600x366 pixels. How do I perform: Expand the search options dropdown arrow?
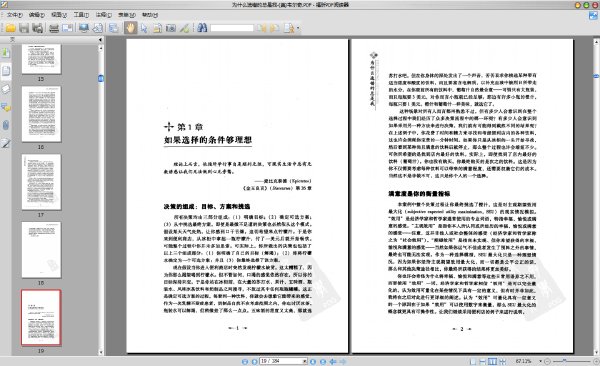tap(298, 28)
